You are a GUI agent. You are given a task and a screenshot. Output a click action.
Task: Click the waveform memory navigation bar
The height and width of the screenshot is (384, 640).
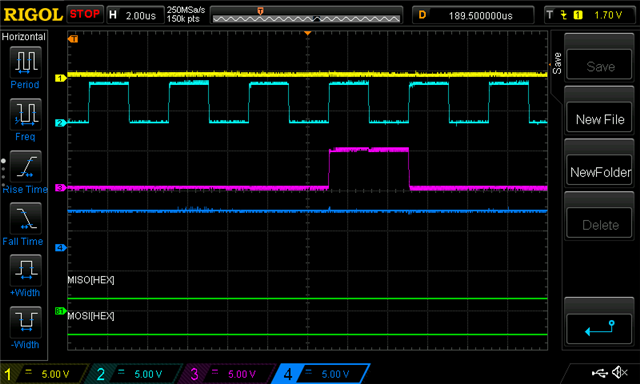tap(306, 16)
